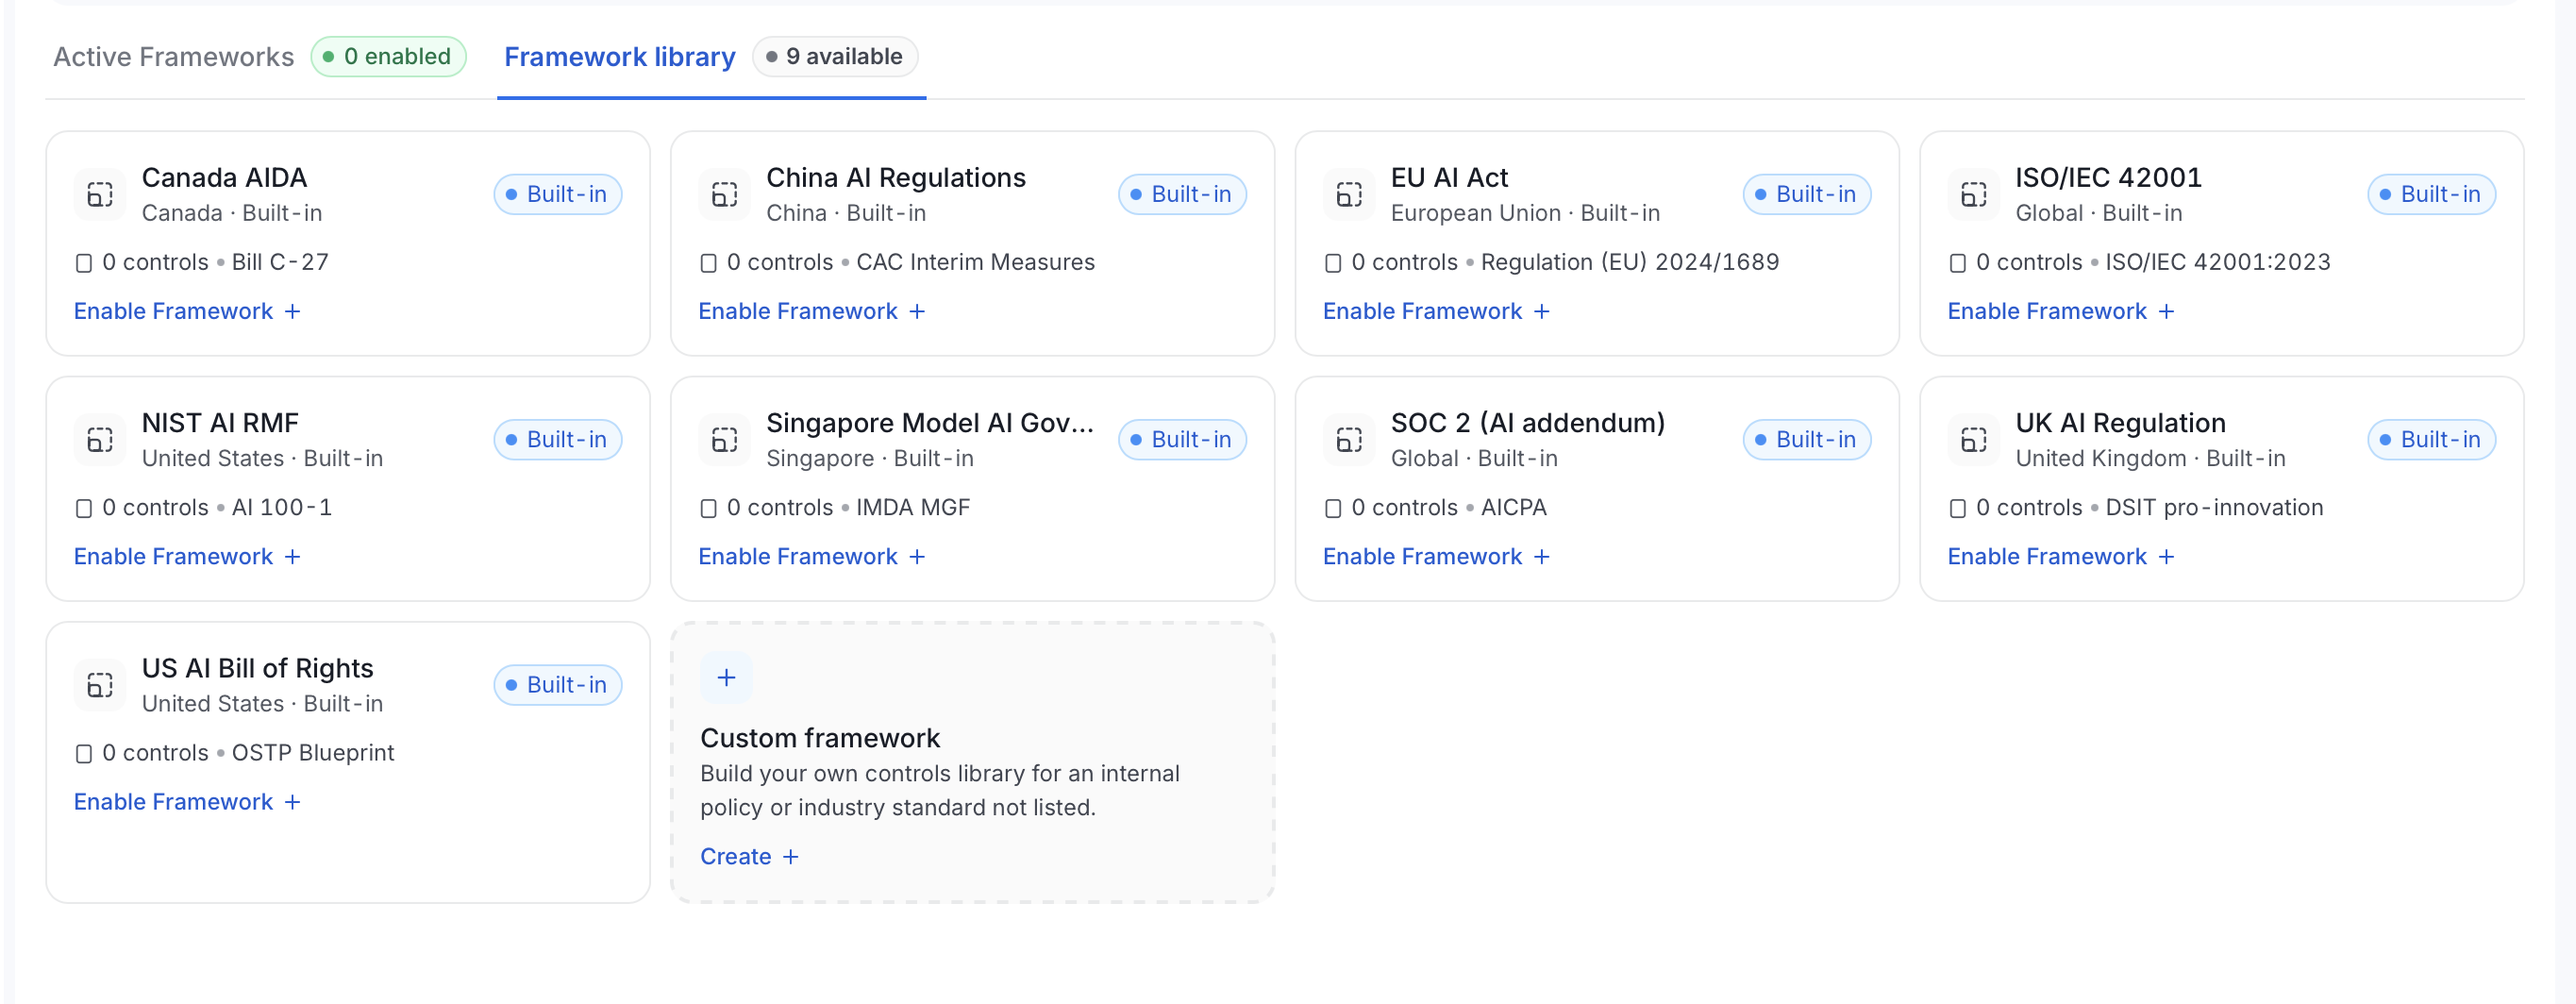Click controls icon next to Bill C-27

(x=84, y=263)
